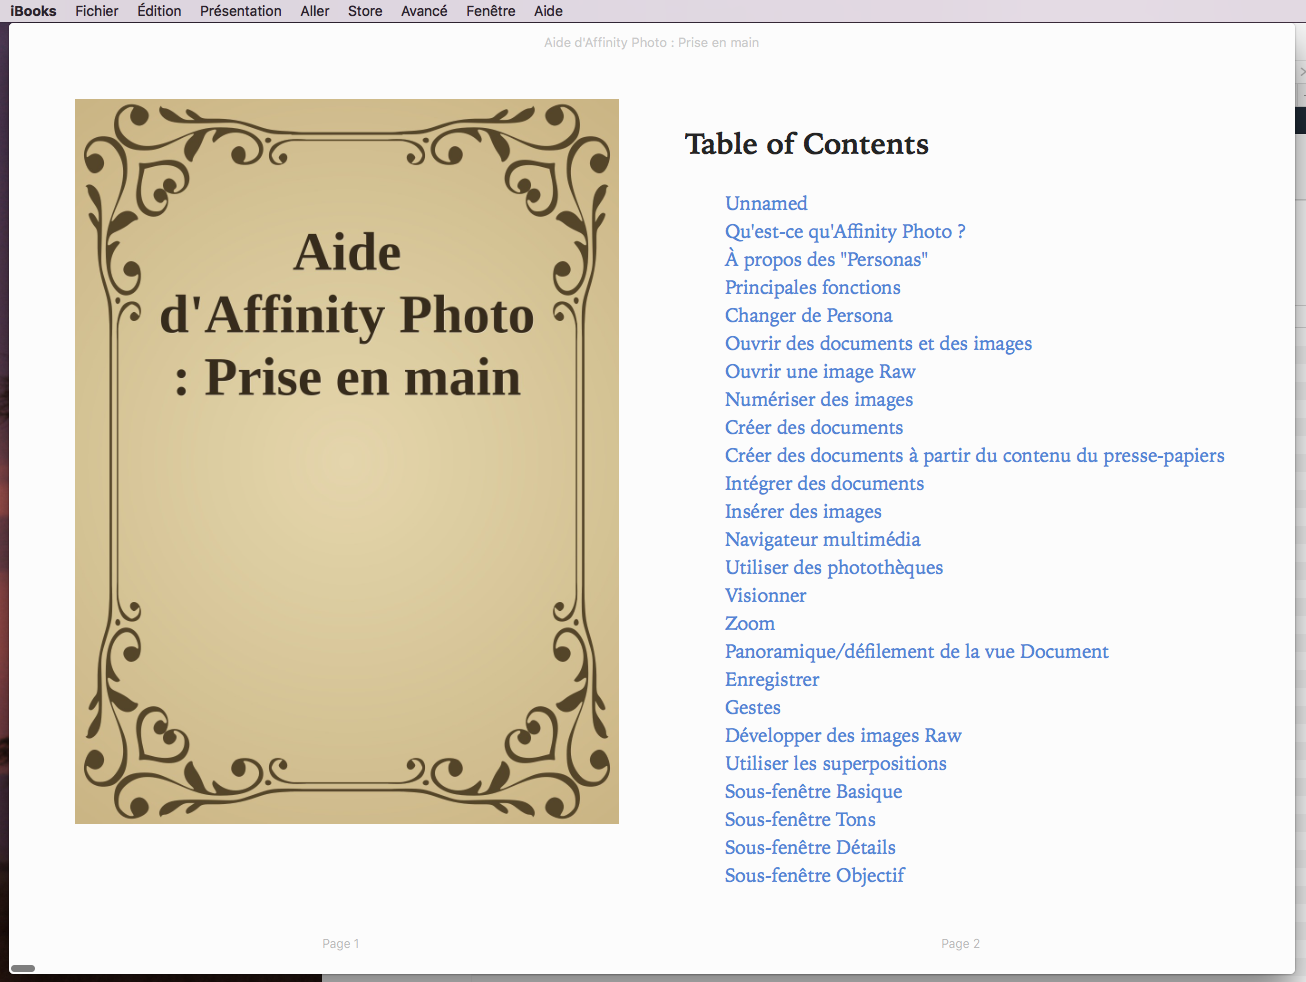Jump to the 'Enregistrer' chapter
Viewport: 1306px width, 982px height.
point(772,679)
